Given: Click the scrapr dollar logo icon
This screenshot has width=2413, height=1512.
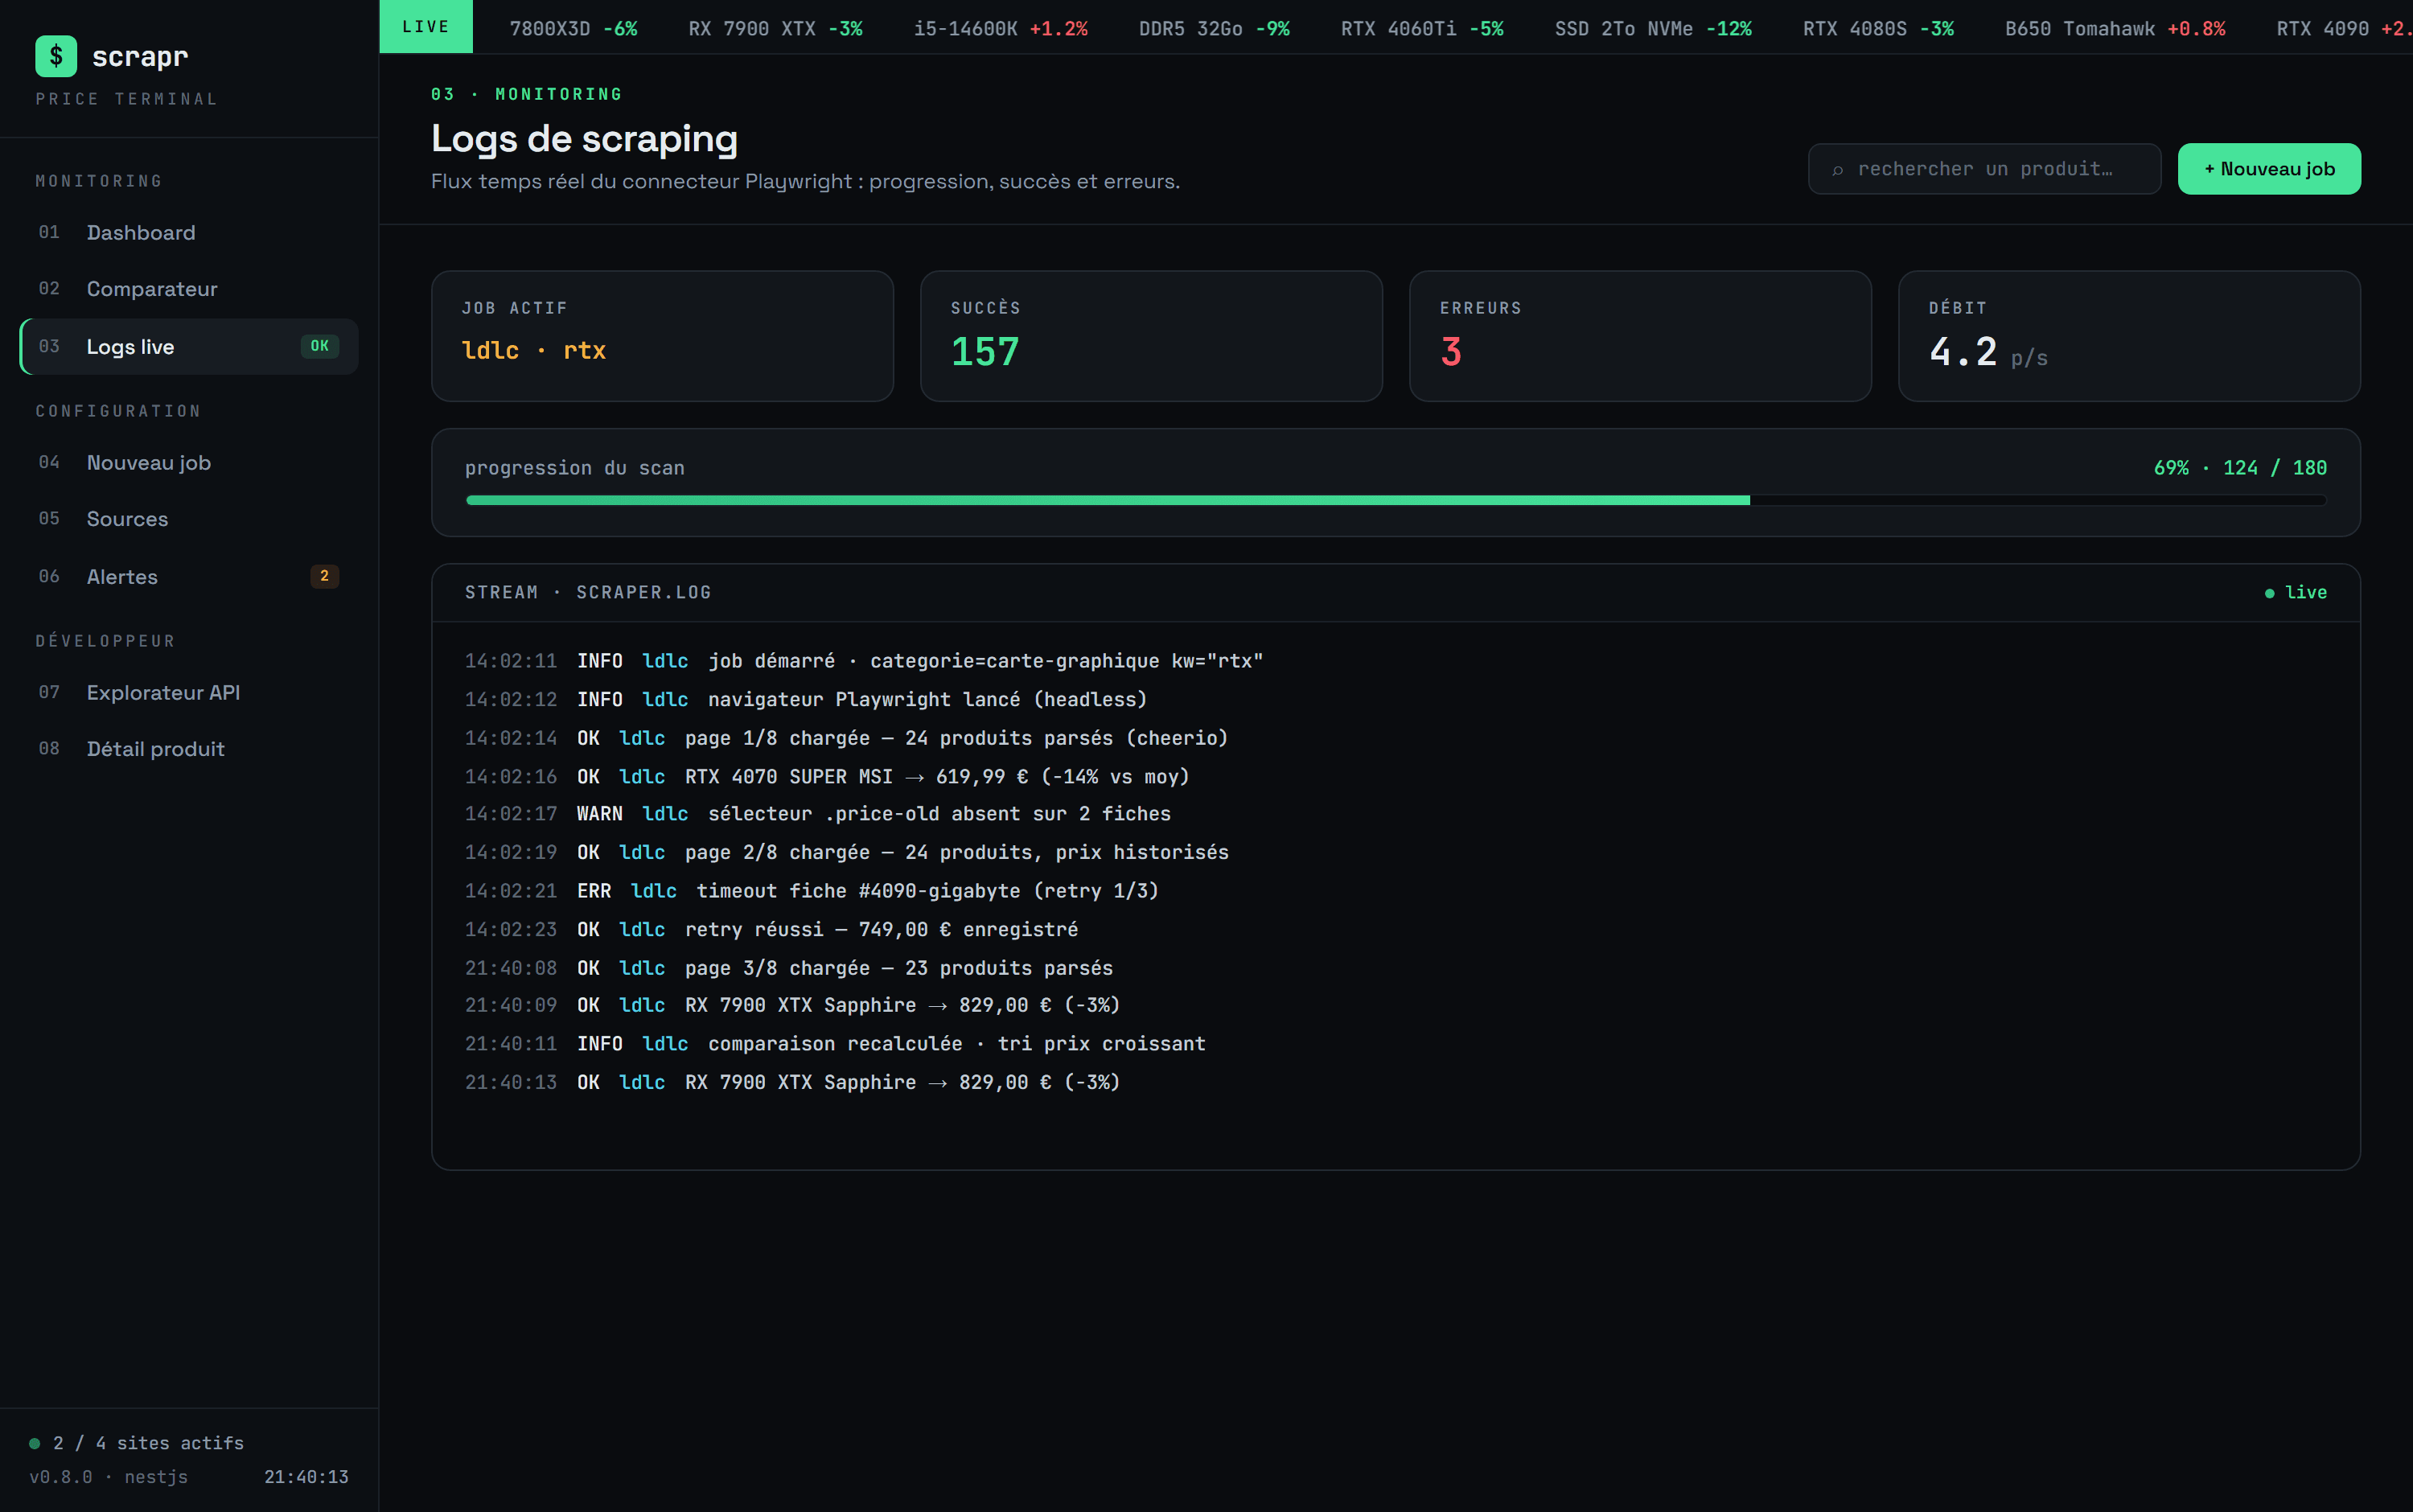Looking at the screenshot, I should click(56, 56).
